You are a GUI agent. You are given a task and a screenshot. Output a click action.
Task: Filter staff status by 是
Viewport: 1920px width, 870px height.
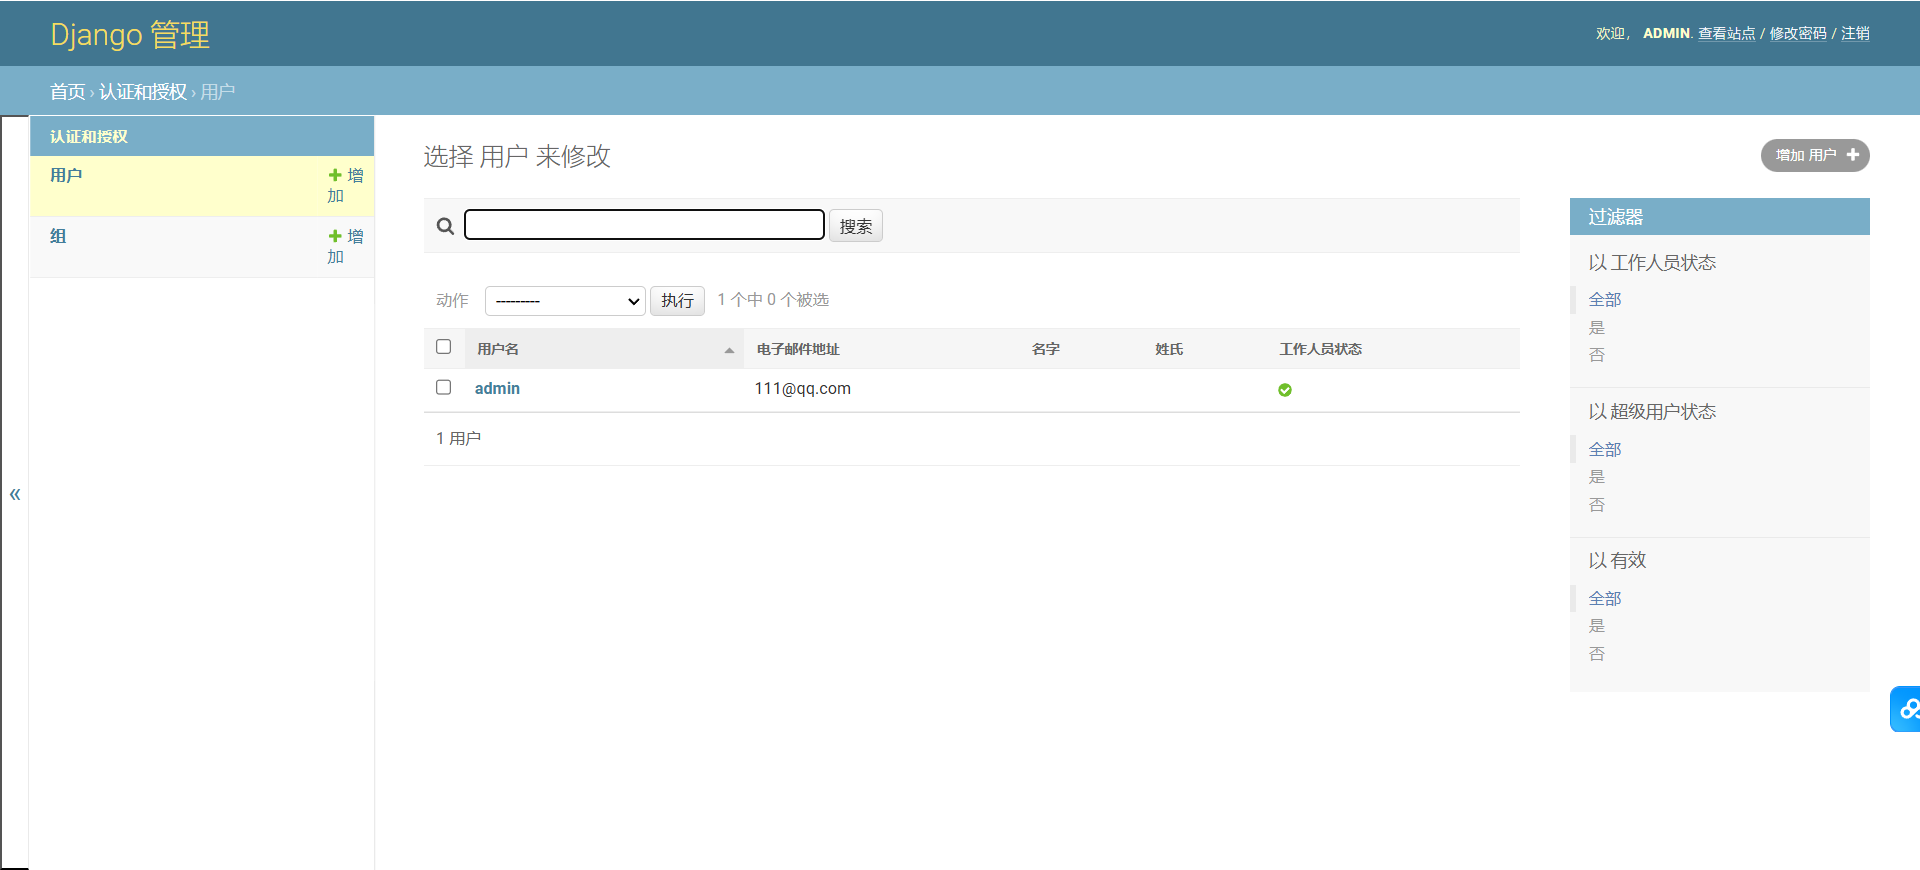pos(1597,328)
